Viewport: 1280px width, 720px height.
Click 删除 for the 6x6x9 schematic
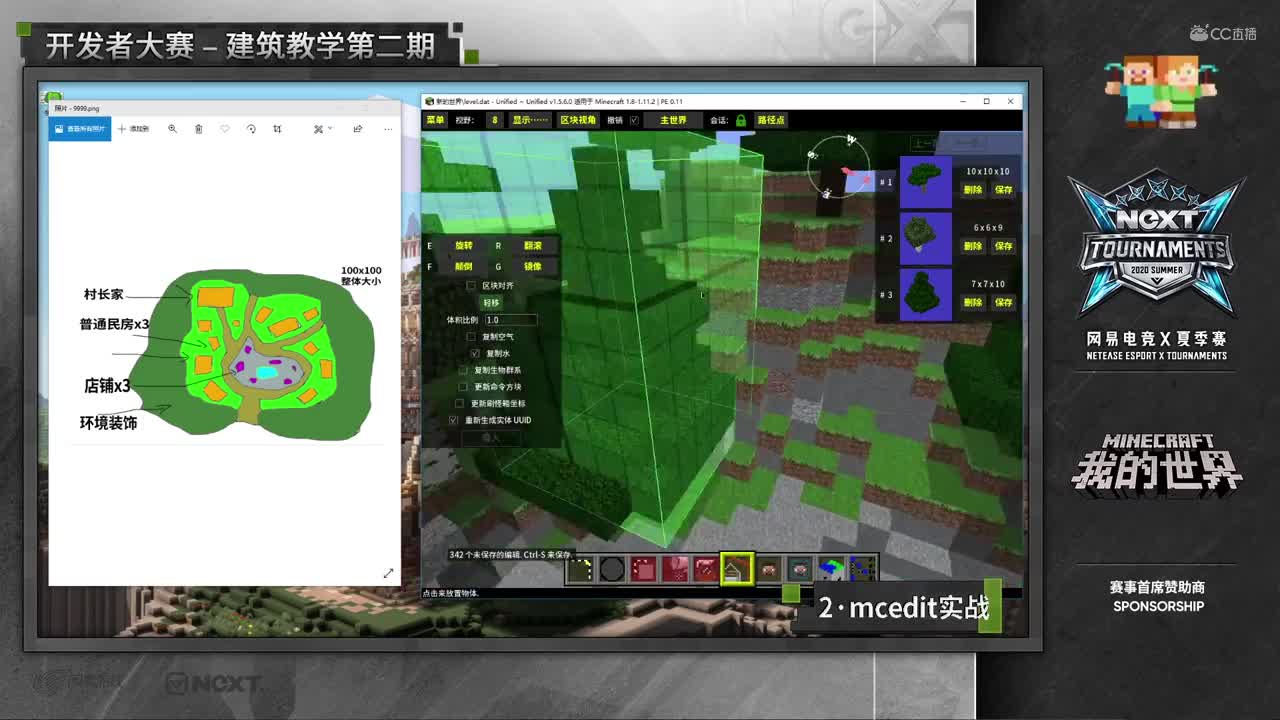[973, 246]
